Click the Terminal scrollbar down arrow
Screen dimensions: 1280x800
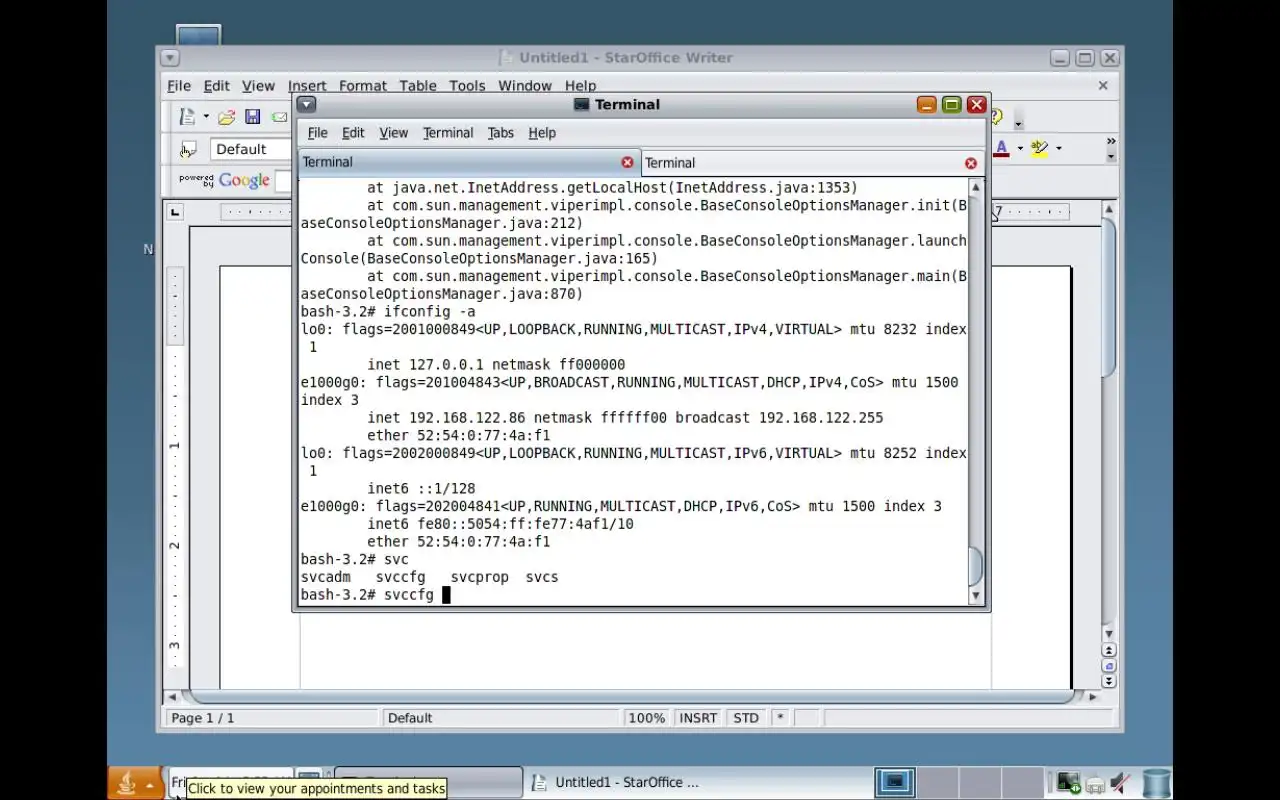pyautogui.click(x=976, y=596)
